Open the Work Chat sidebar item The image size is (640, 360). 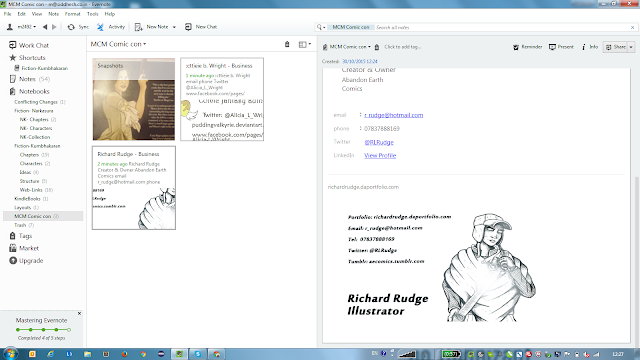[29, 45]
